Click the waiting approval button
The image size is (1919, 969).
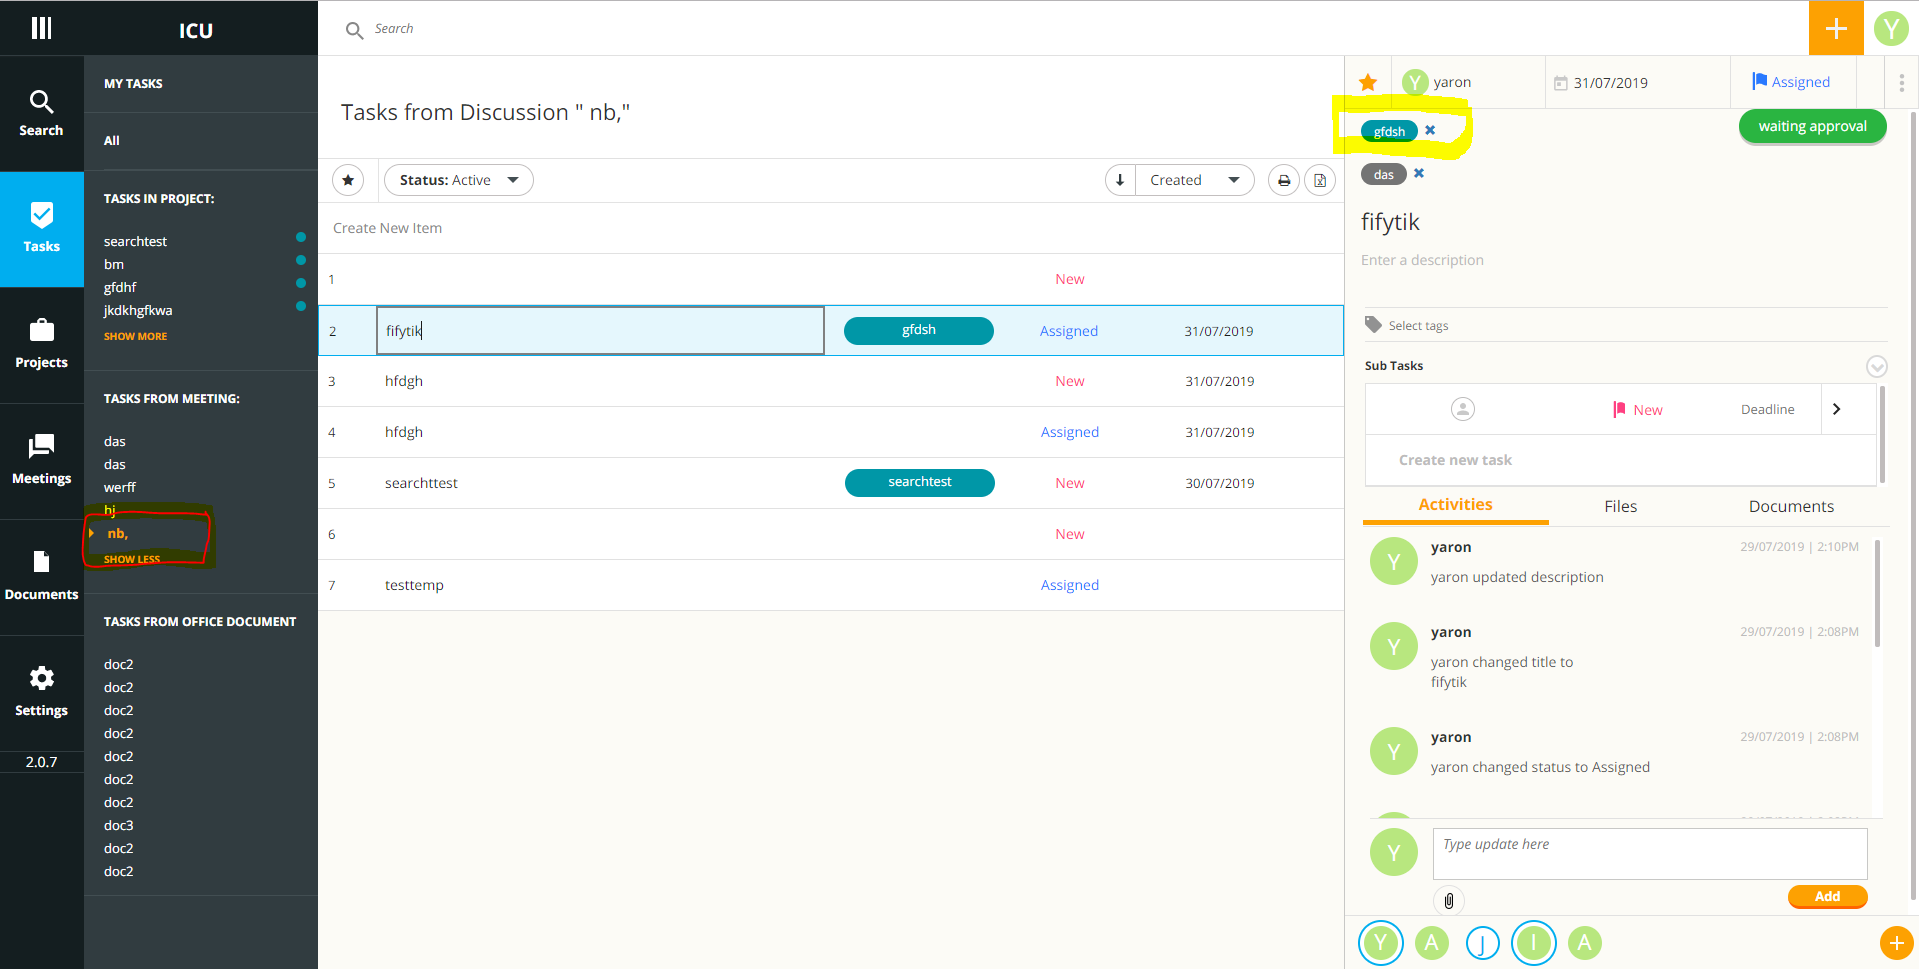point(1812,126)
